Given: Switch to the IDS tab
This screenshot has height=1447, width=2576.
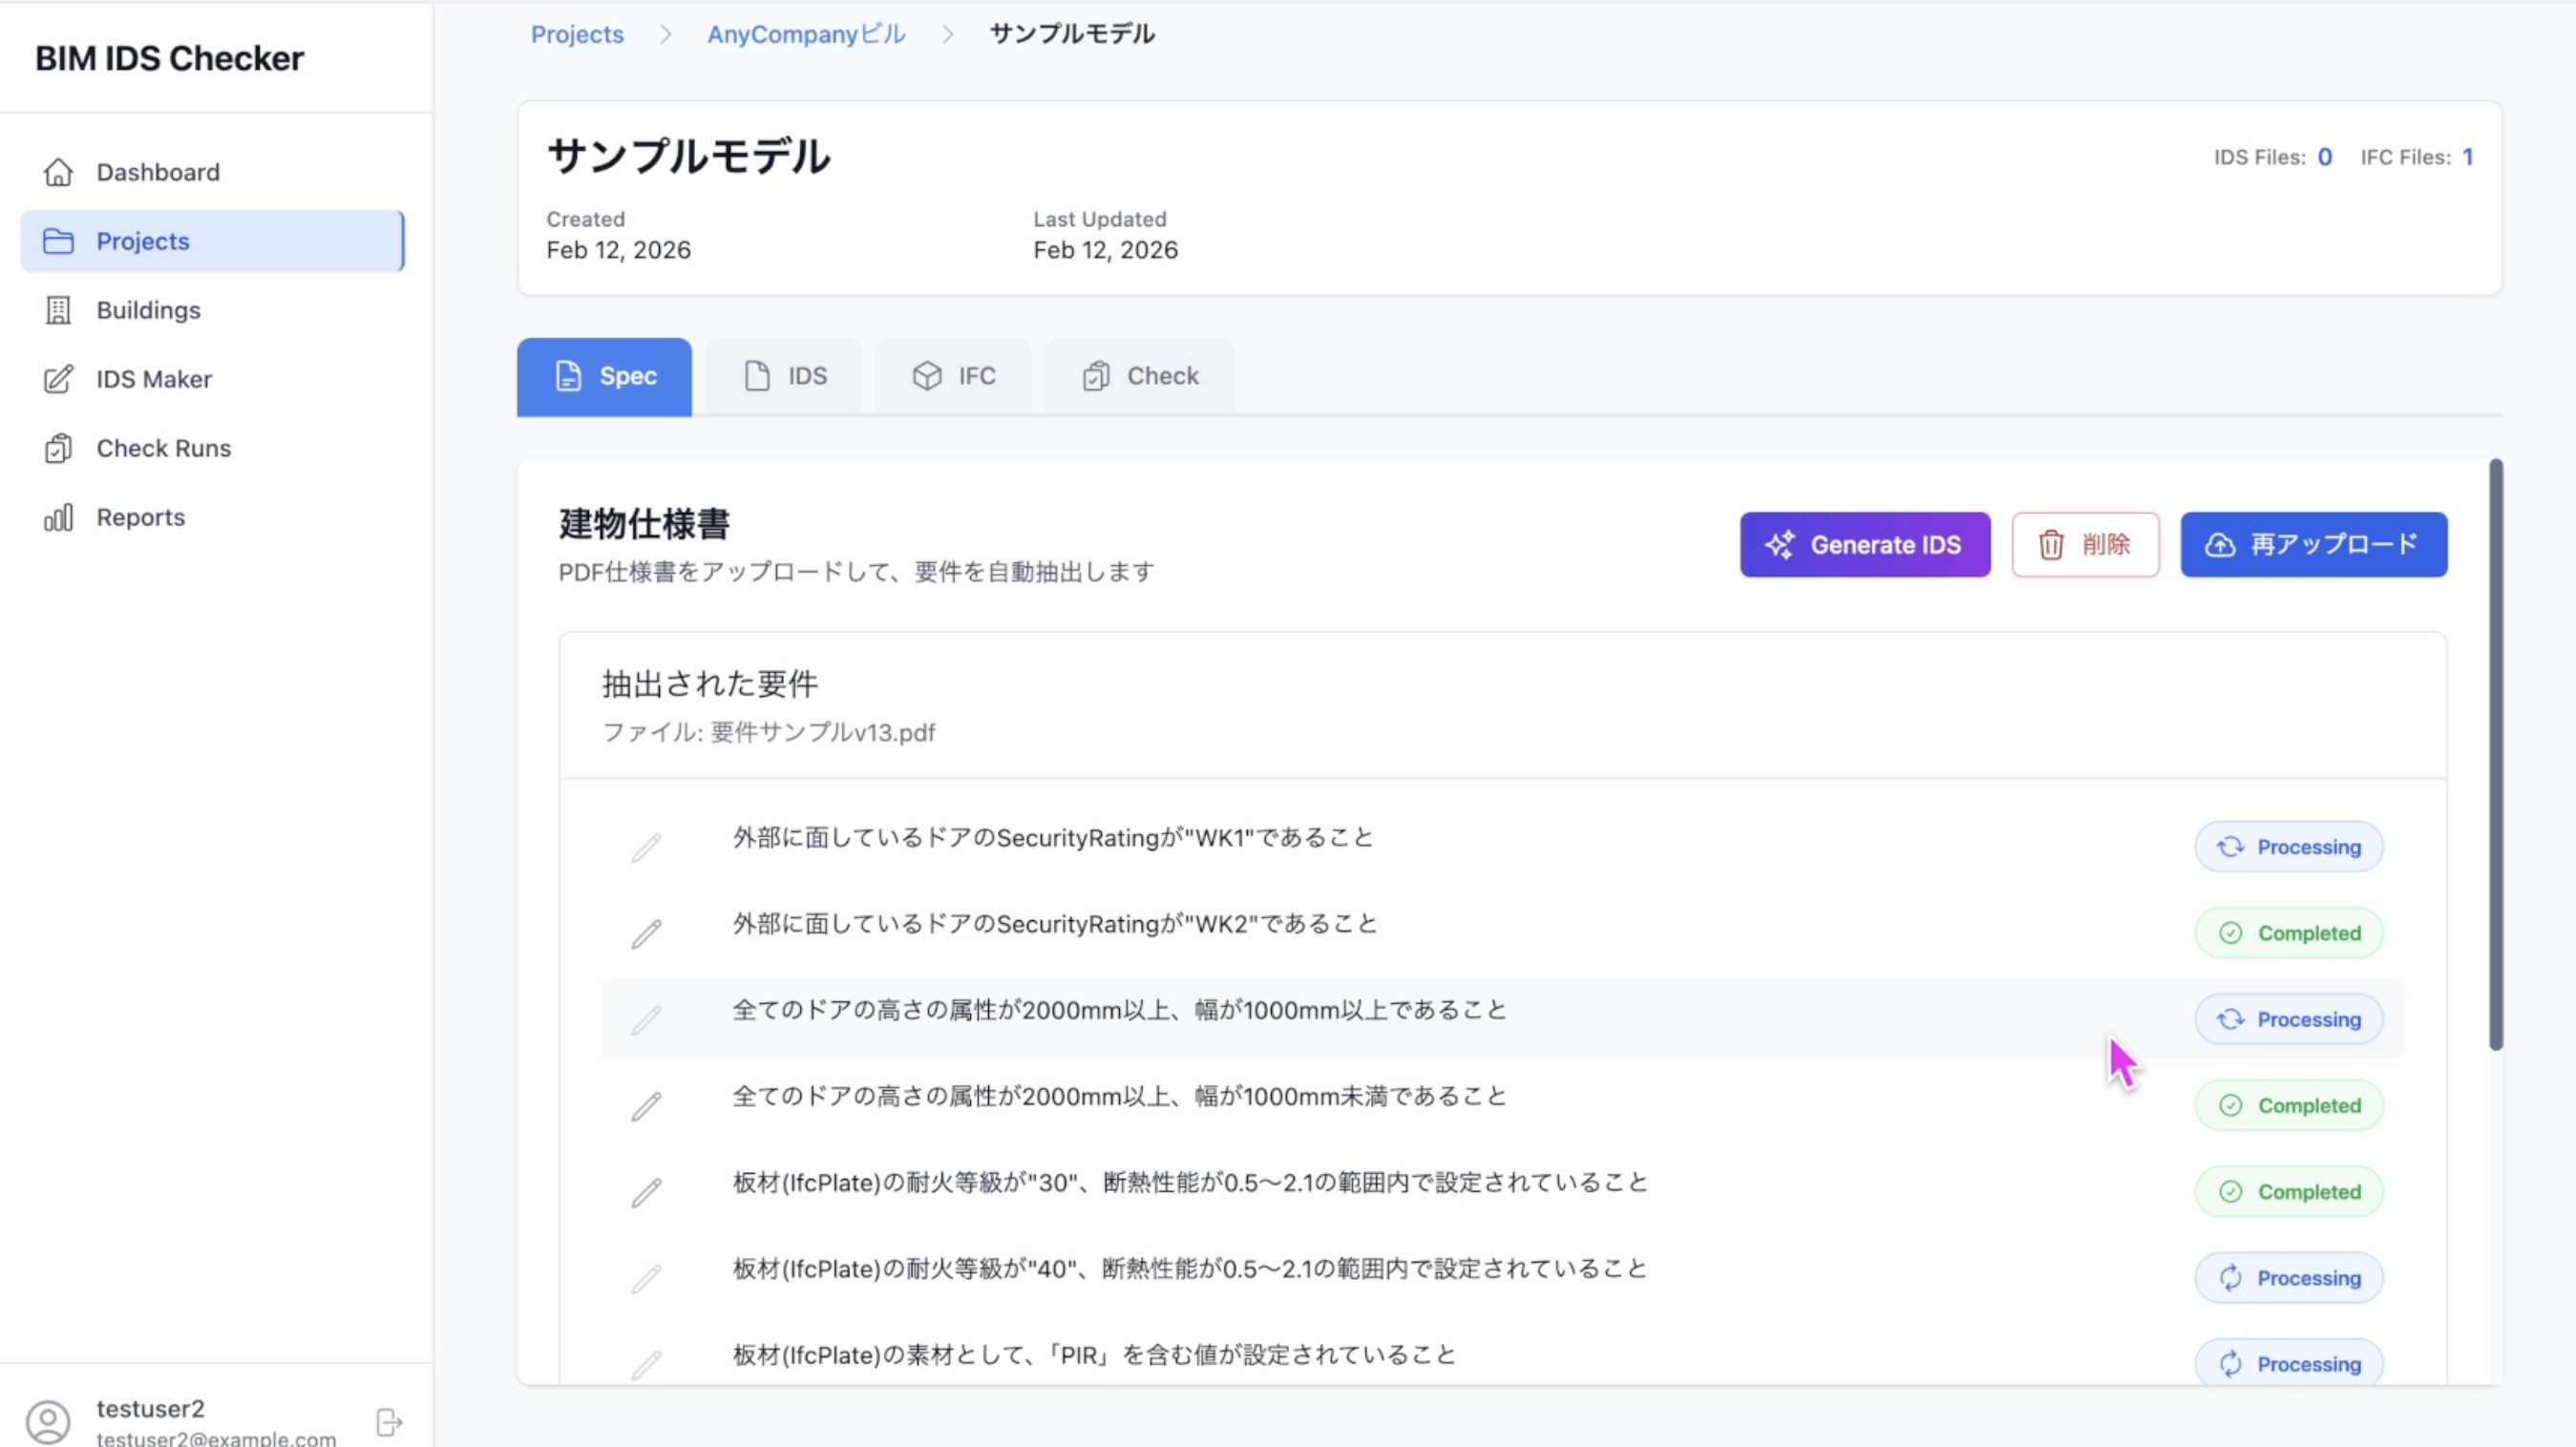Looking at the screenshot, I should click(784, 376).
